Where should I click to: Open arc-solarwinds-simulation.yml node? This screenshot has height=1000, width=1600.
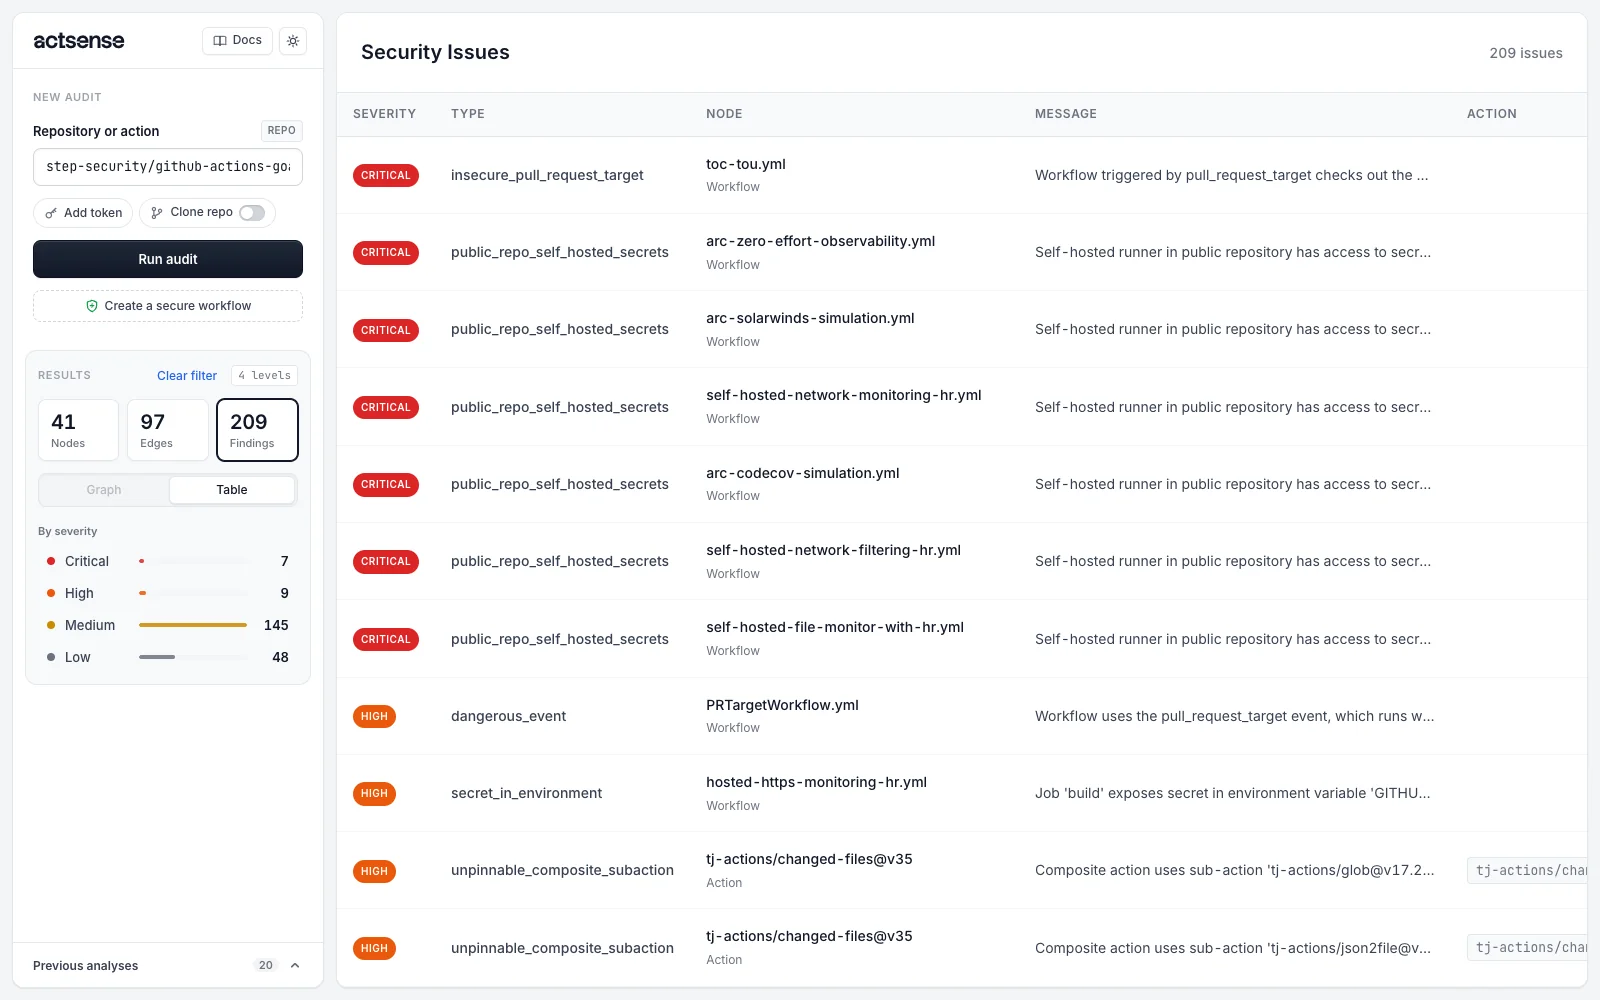[810, 318]
